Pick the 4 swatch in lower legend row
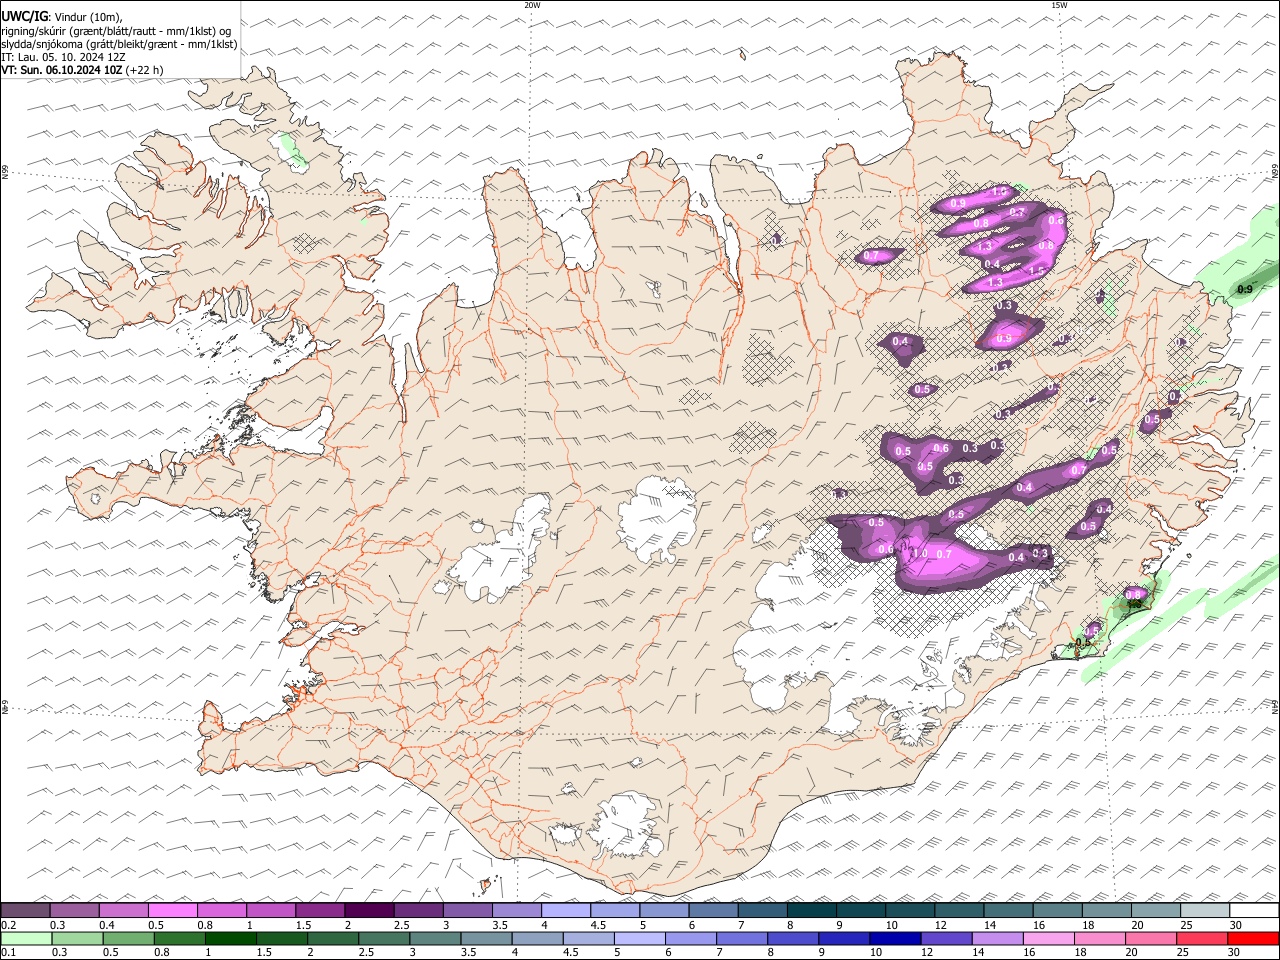Image resolution: width=1280 pixels, height=960 pixels. (537, 938)
